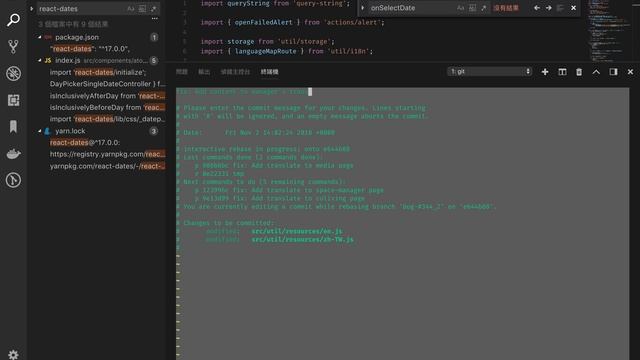Screen dimensions: 640x360
Task: Open the Extensions view
Action: [x=13, y=100]
